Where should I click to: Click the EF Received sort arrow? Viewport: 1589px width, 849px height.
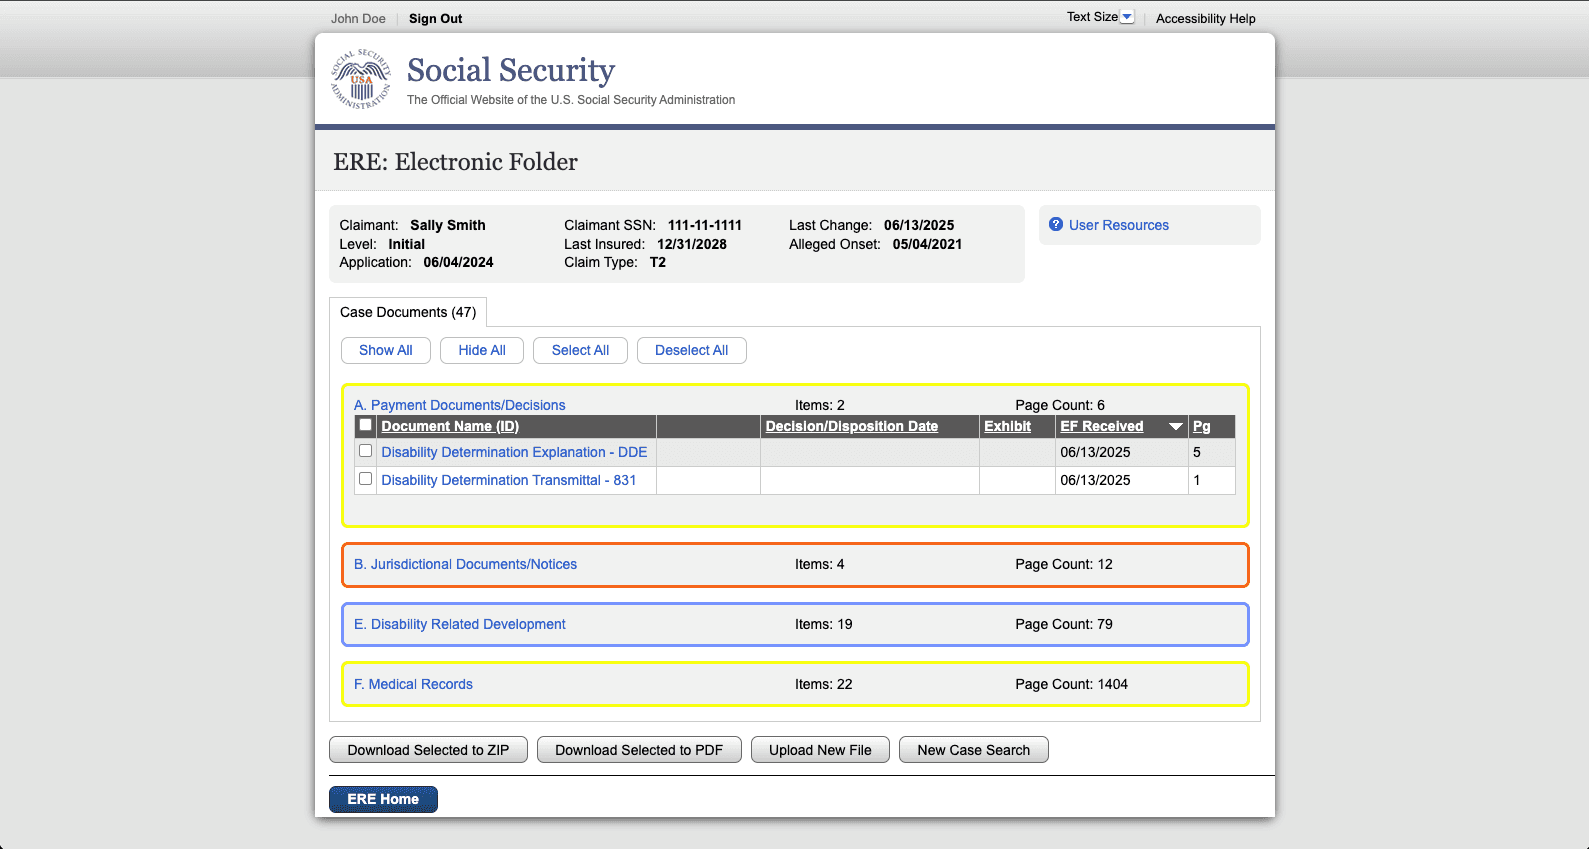[1176, 427]
